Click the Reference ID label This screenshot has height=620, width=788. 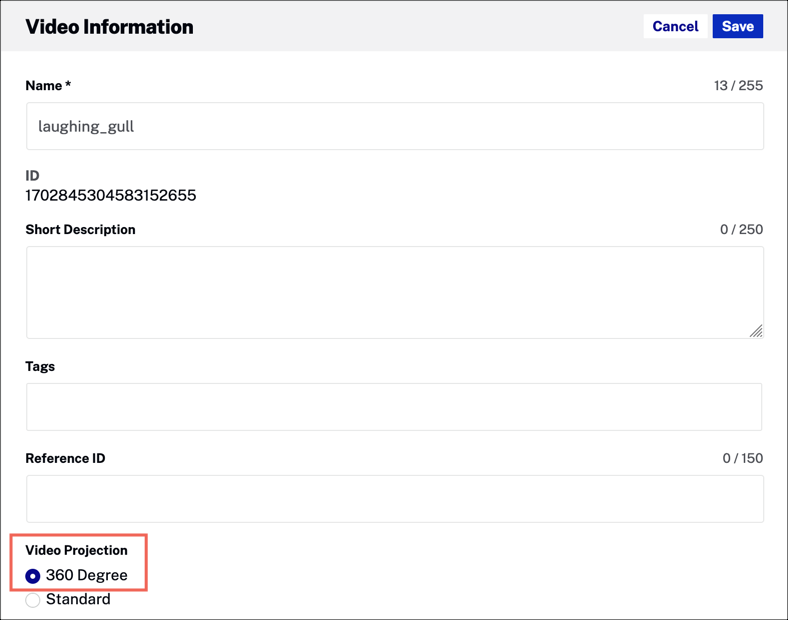[x=65, y=459]
